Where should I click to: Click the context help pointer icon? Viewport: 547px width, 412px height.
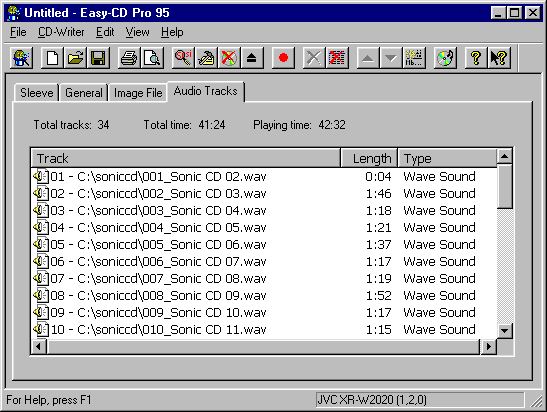[499, 58]
